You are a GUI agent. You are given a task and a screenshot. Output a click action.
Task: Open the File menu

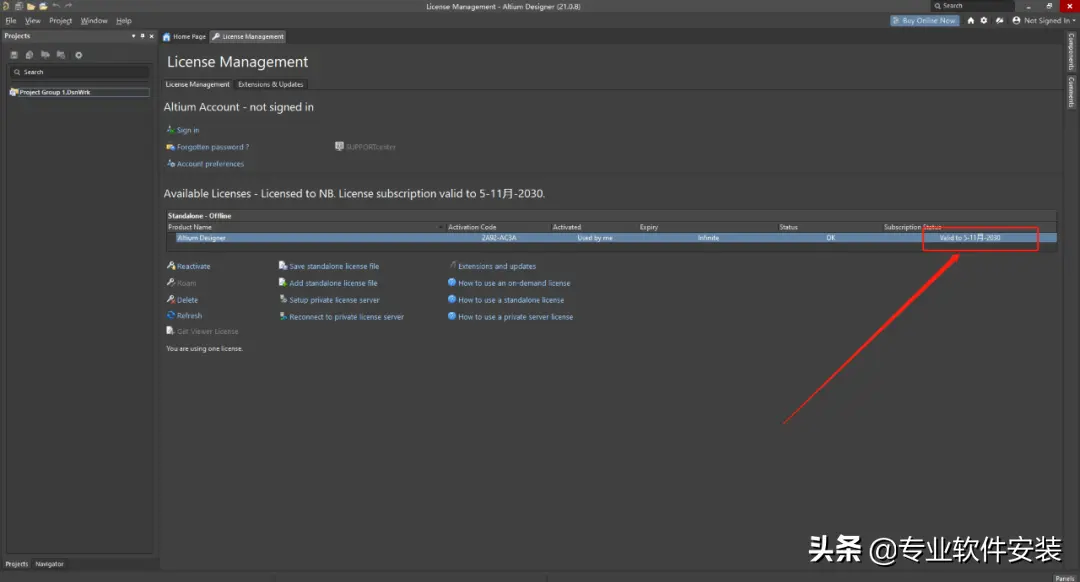[x=11, y=21]
